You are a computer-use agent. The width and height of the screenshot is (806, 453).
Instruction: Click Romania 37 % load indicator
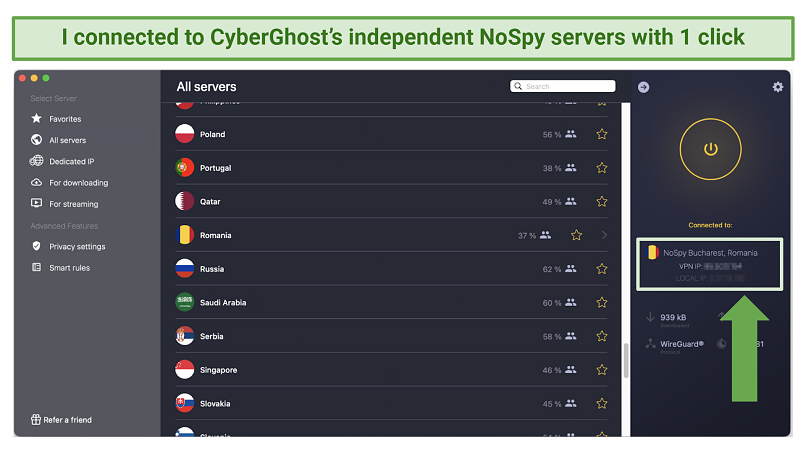tap(534, 235)
